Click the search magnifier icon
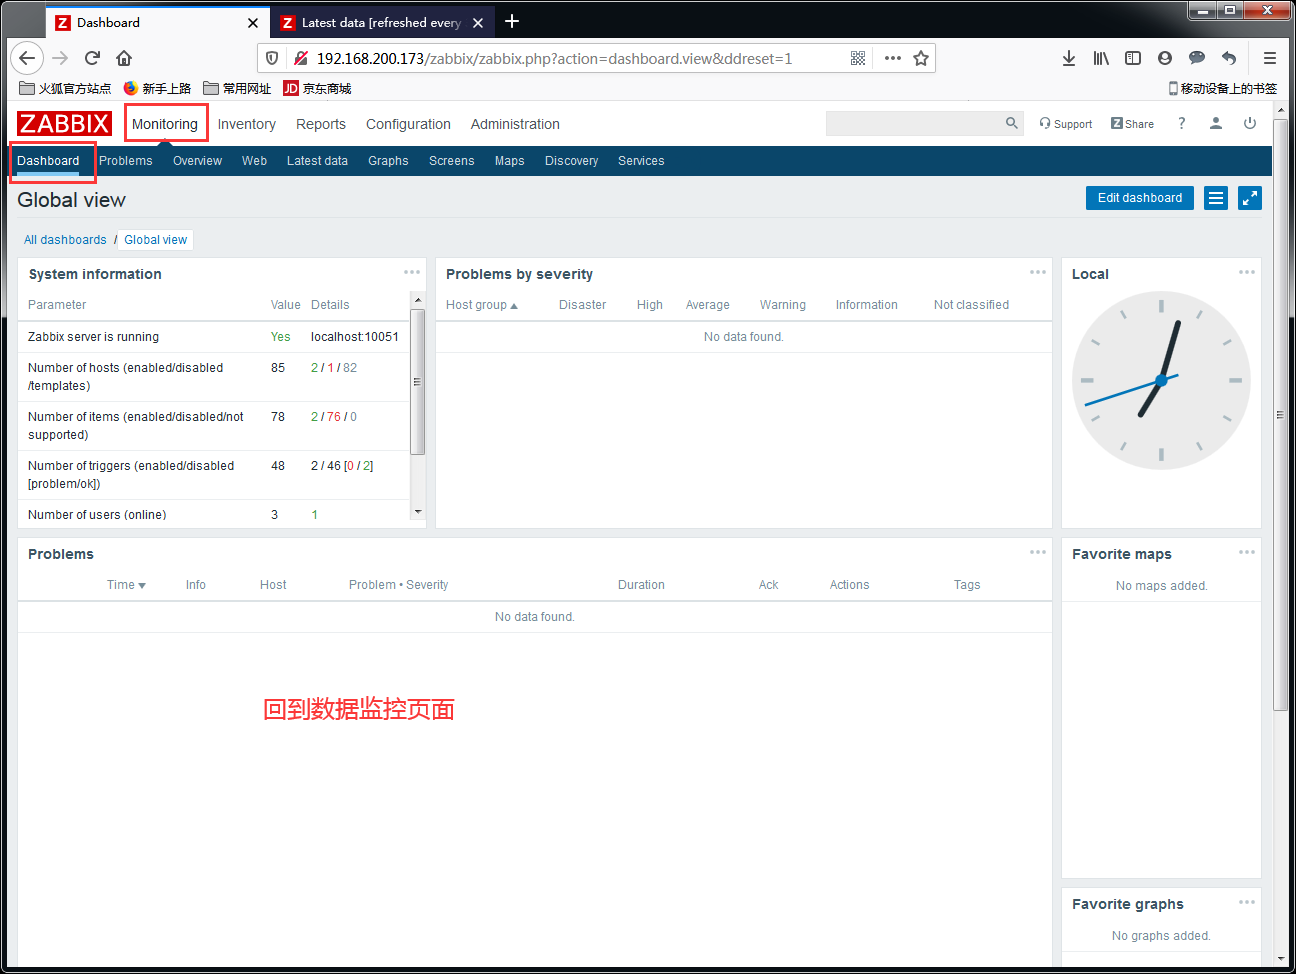 click(1012, 123)
